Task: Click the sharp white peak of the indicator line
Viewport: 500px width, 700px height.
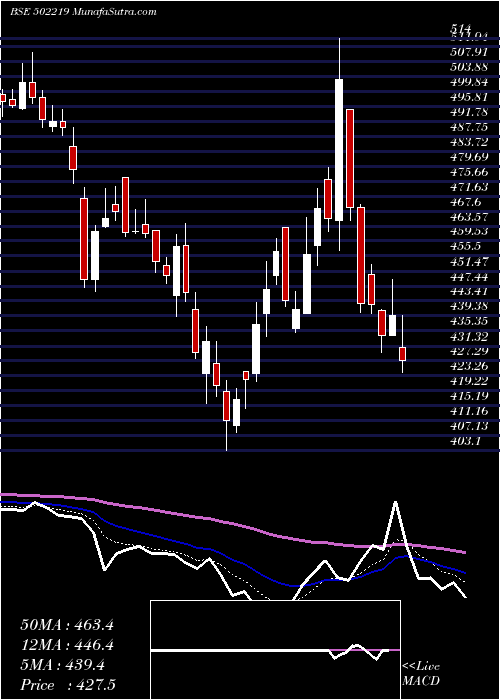Action: (396, 503)
